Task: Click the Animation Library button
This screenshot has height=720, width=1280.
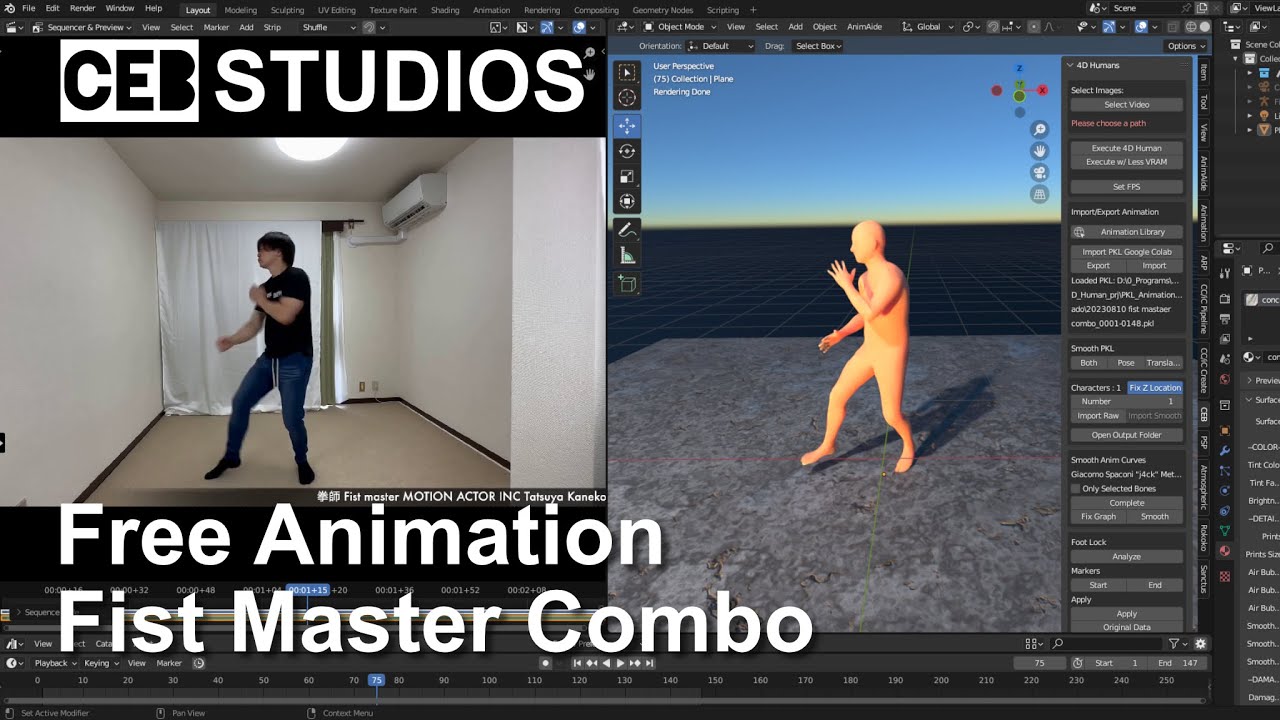Action: (1133, 232)
